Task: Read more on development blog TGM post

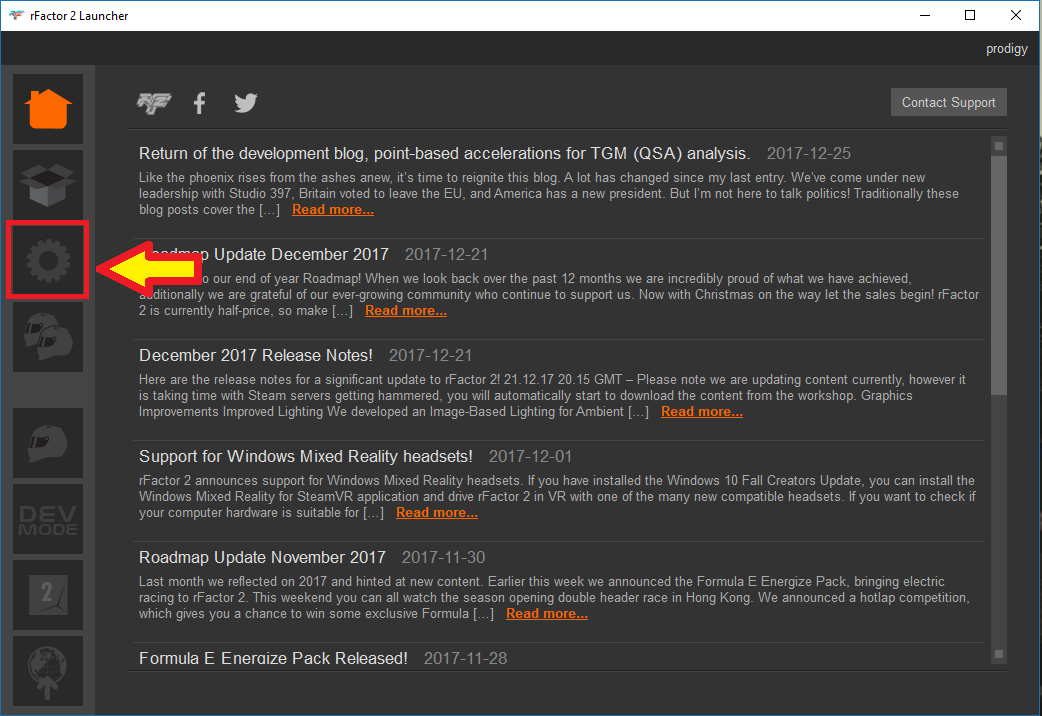Action: [x=333, y=209]
